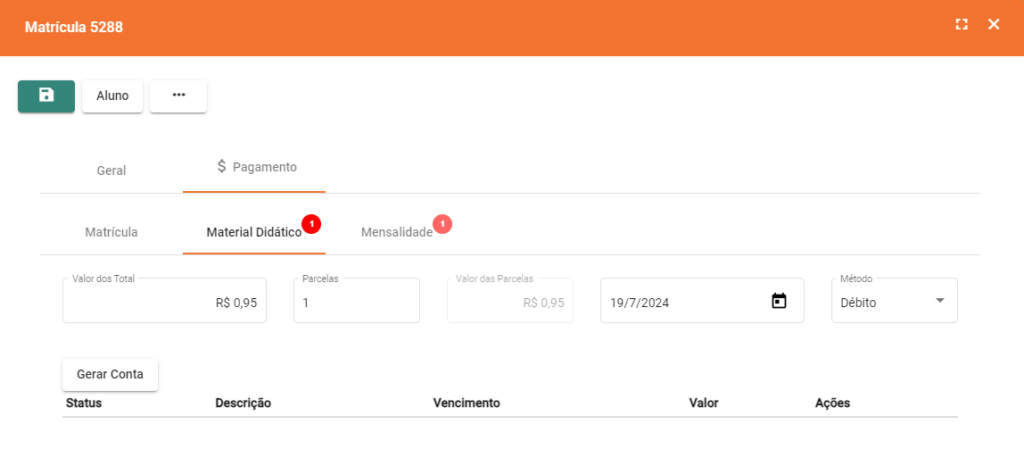Click the Descrição column header
The height and width of the screenshot is (466, 1024).
(x=243, y=403)
